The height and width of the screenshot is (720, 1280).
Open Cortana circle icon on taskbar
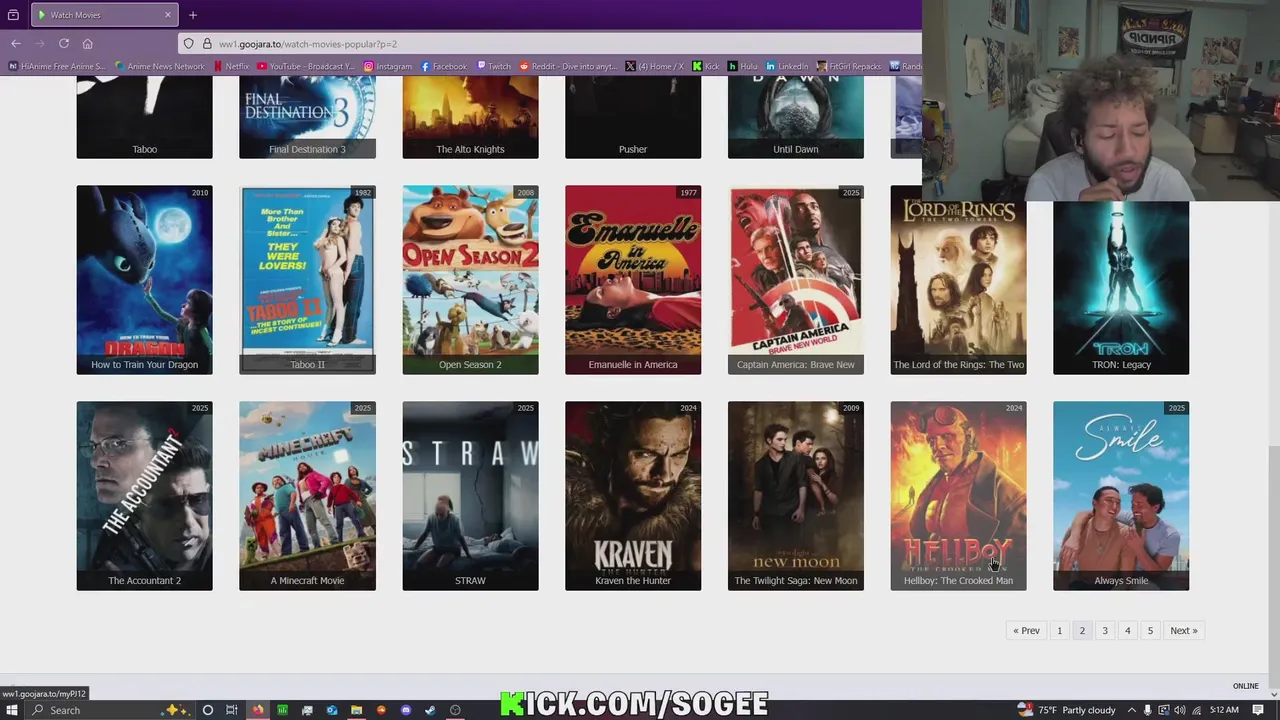click(x=208, y=710)
